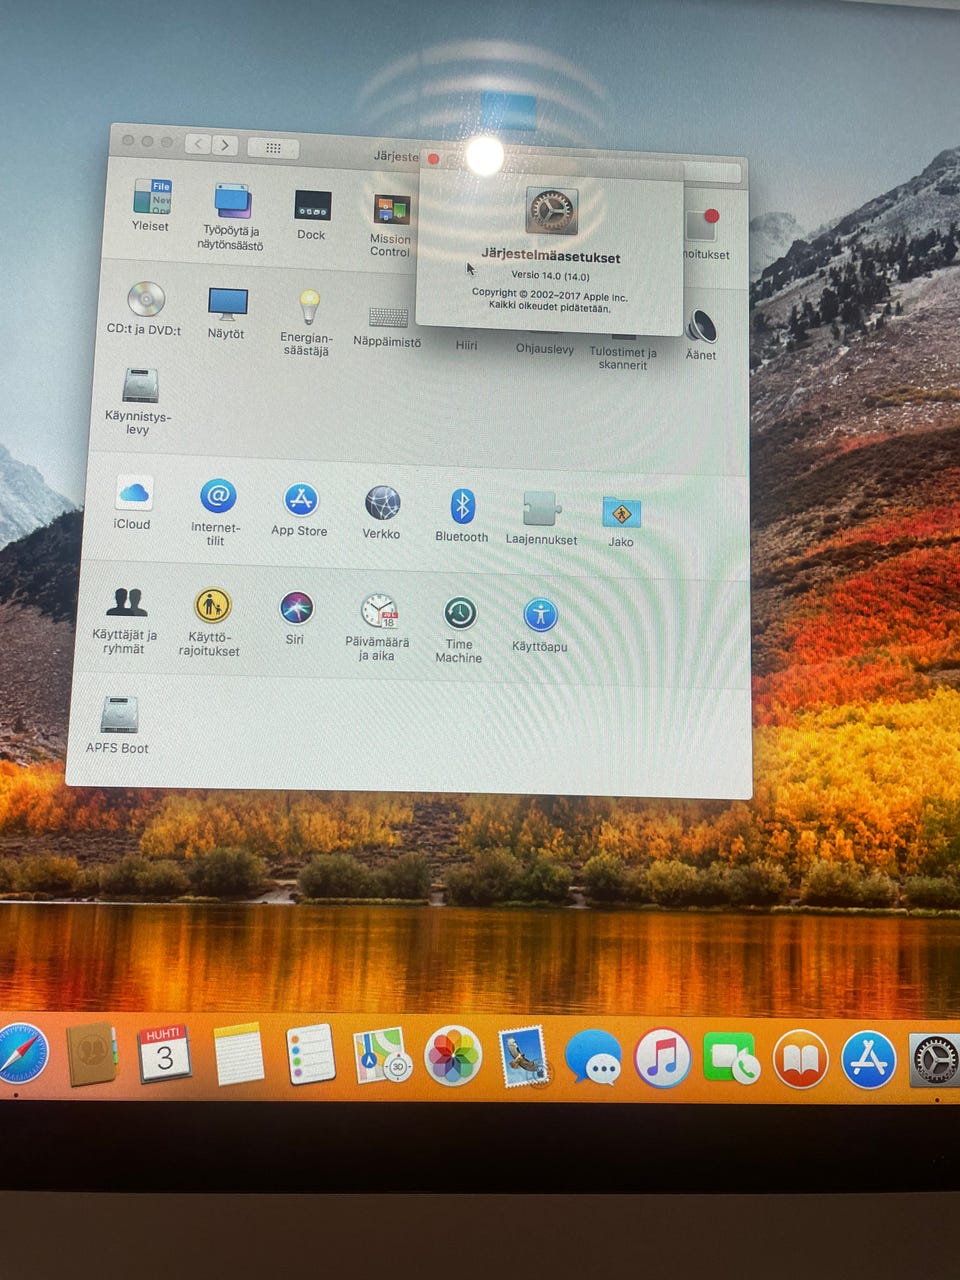Open App Store from the Dock
Image resolution: width=960 pixels, height=1280 pixels.
pyautogui.click(x=869, y=1060)
